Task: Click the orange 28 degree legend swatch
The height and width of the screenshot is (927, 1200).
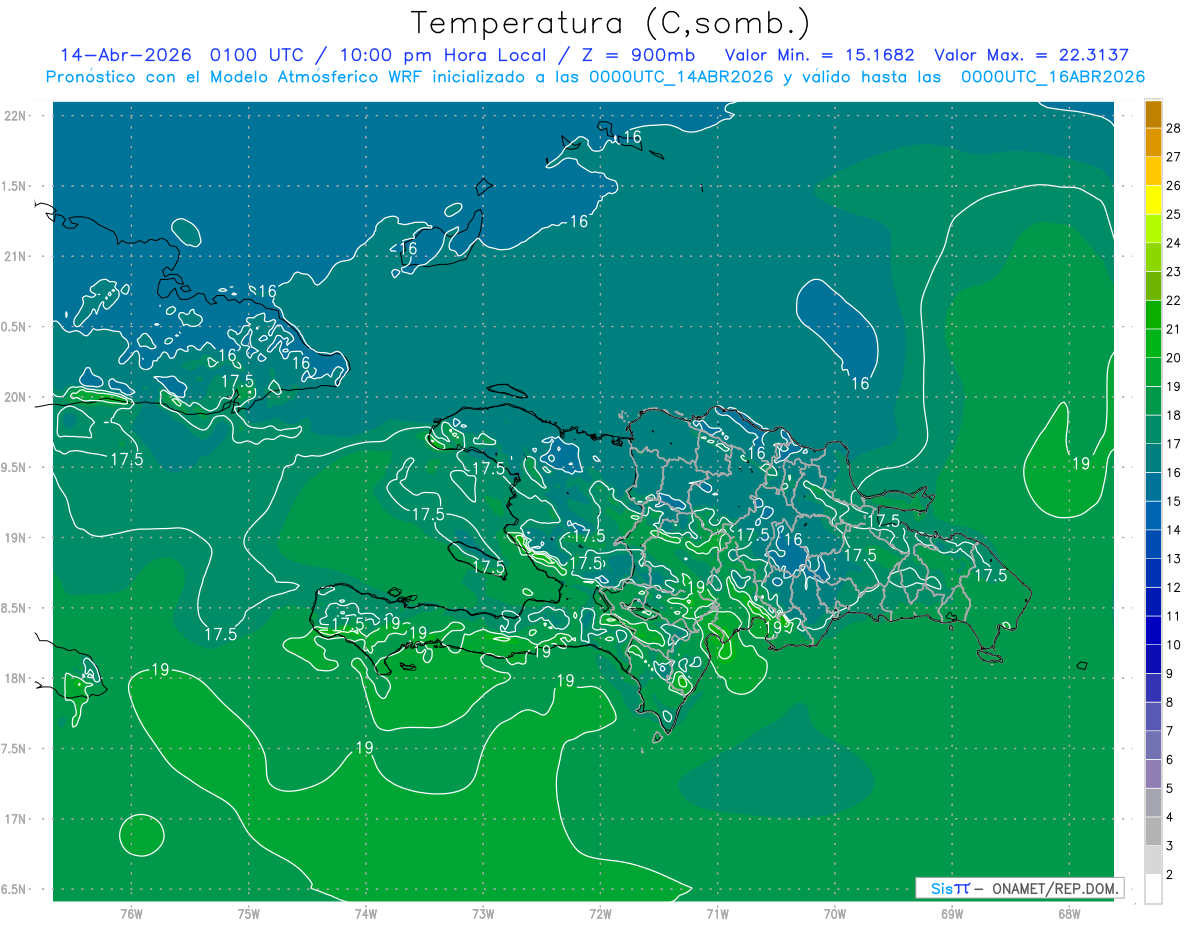Action: pyautogui.click(x=1153, y=115)
